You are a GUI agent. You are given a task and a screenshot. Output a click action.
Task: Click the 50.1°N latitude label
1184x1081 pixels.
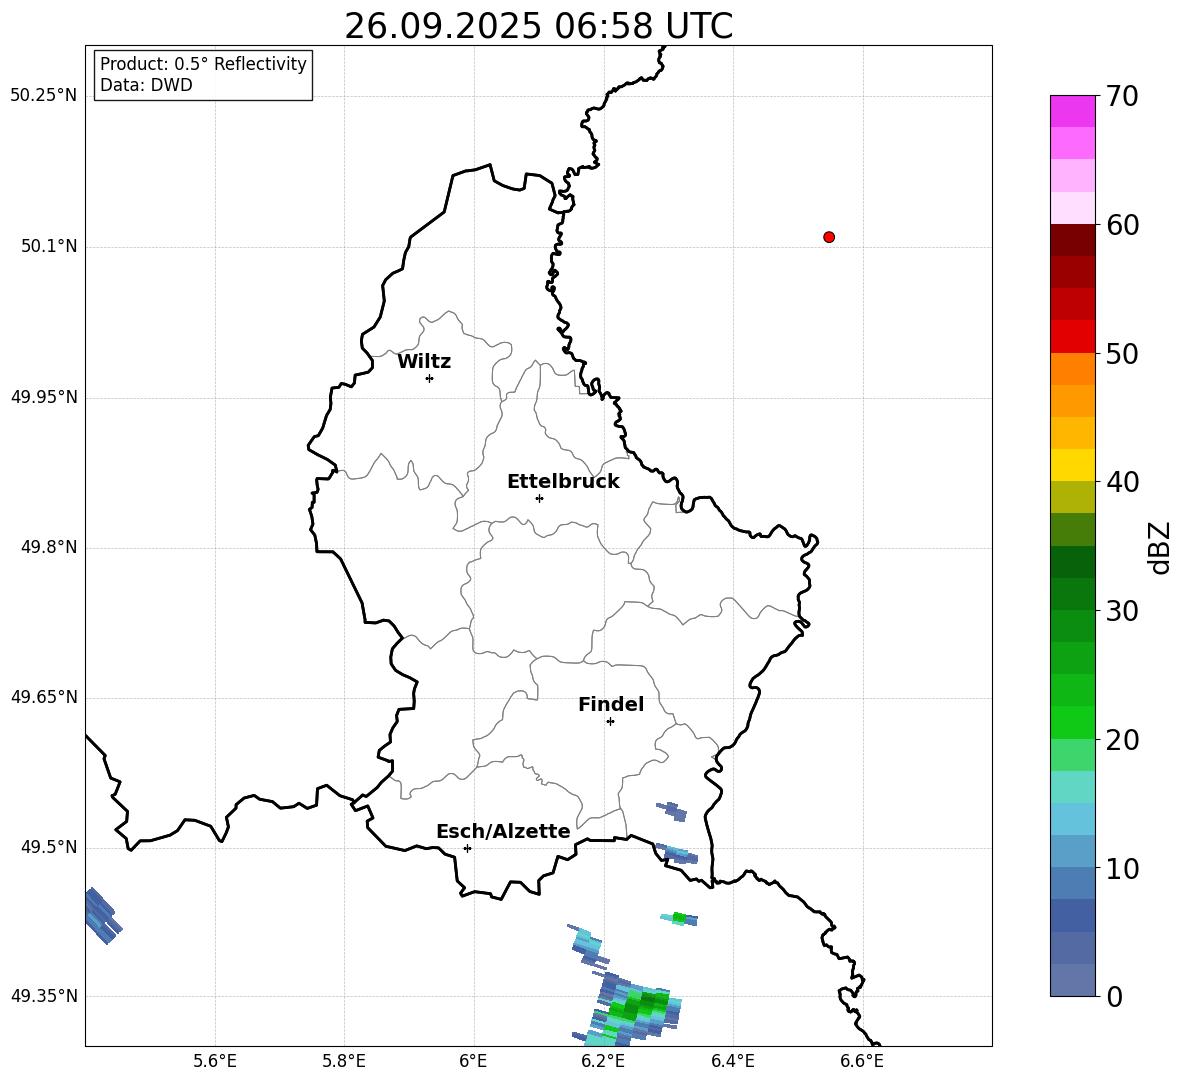point(49,247)
